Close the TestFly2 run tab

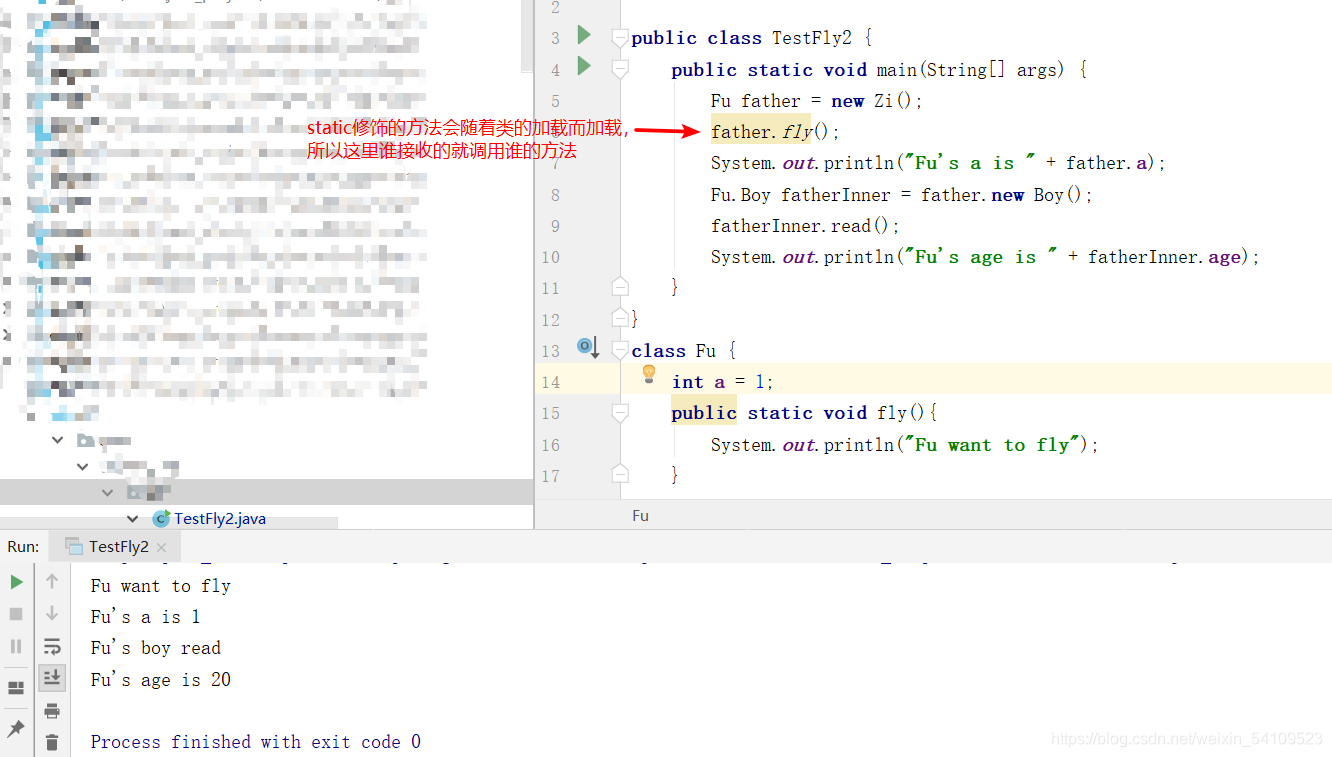(162, 547)
